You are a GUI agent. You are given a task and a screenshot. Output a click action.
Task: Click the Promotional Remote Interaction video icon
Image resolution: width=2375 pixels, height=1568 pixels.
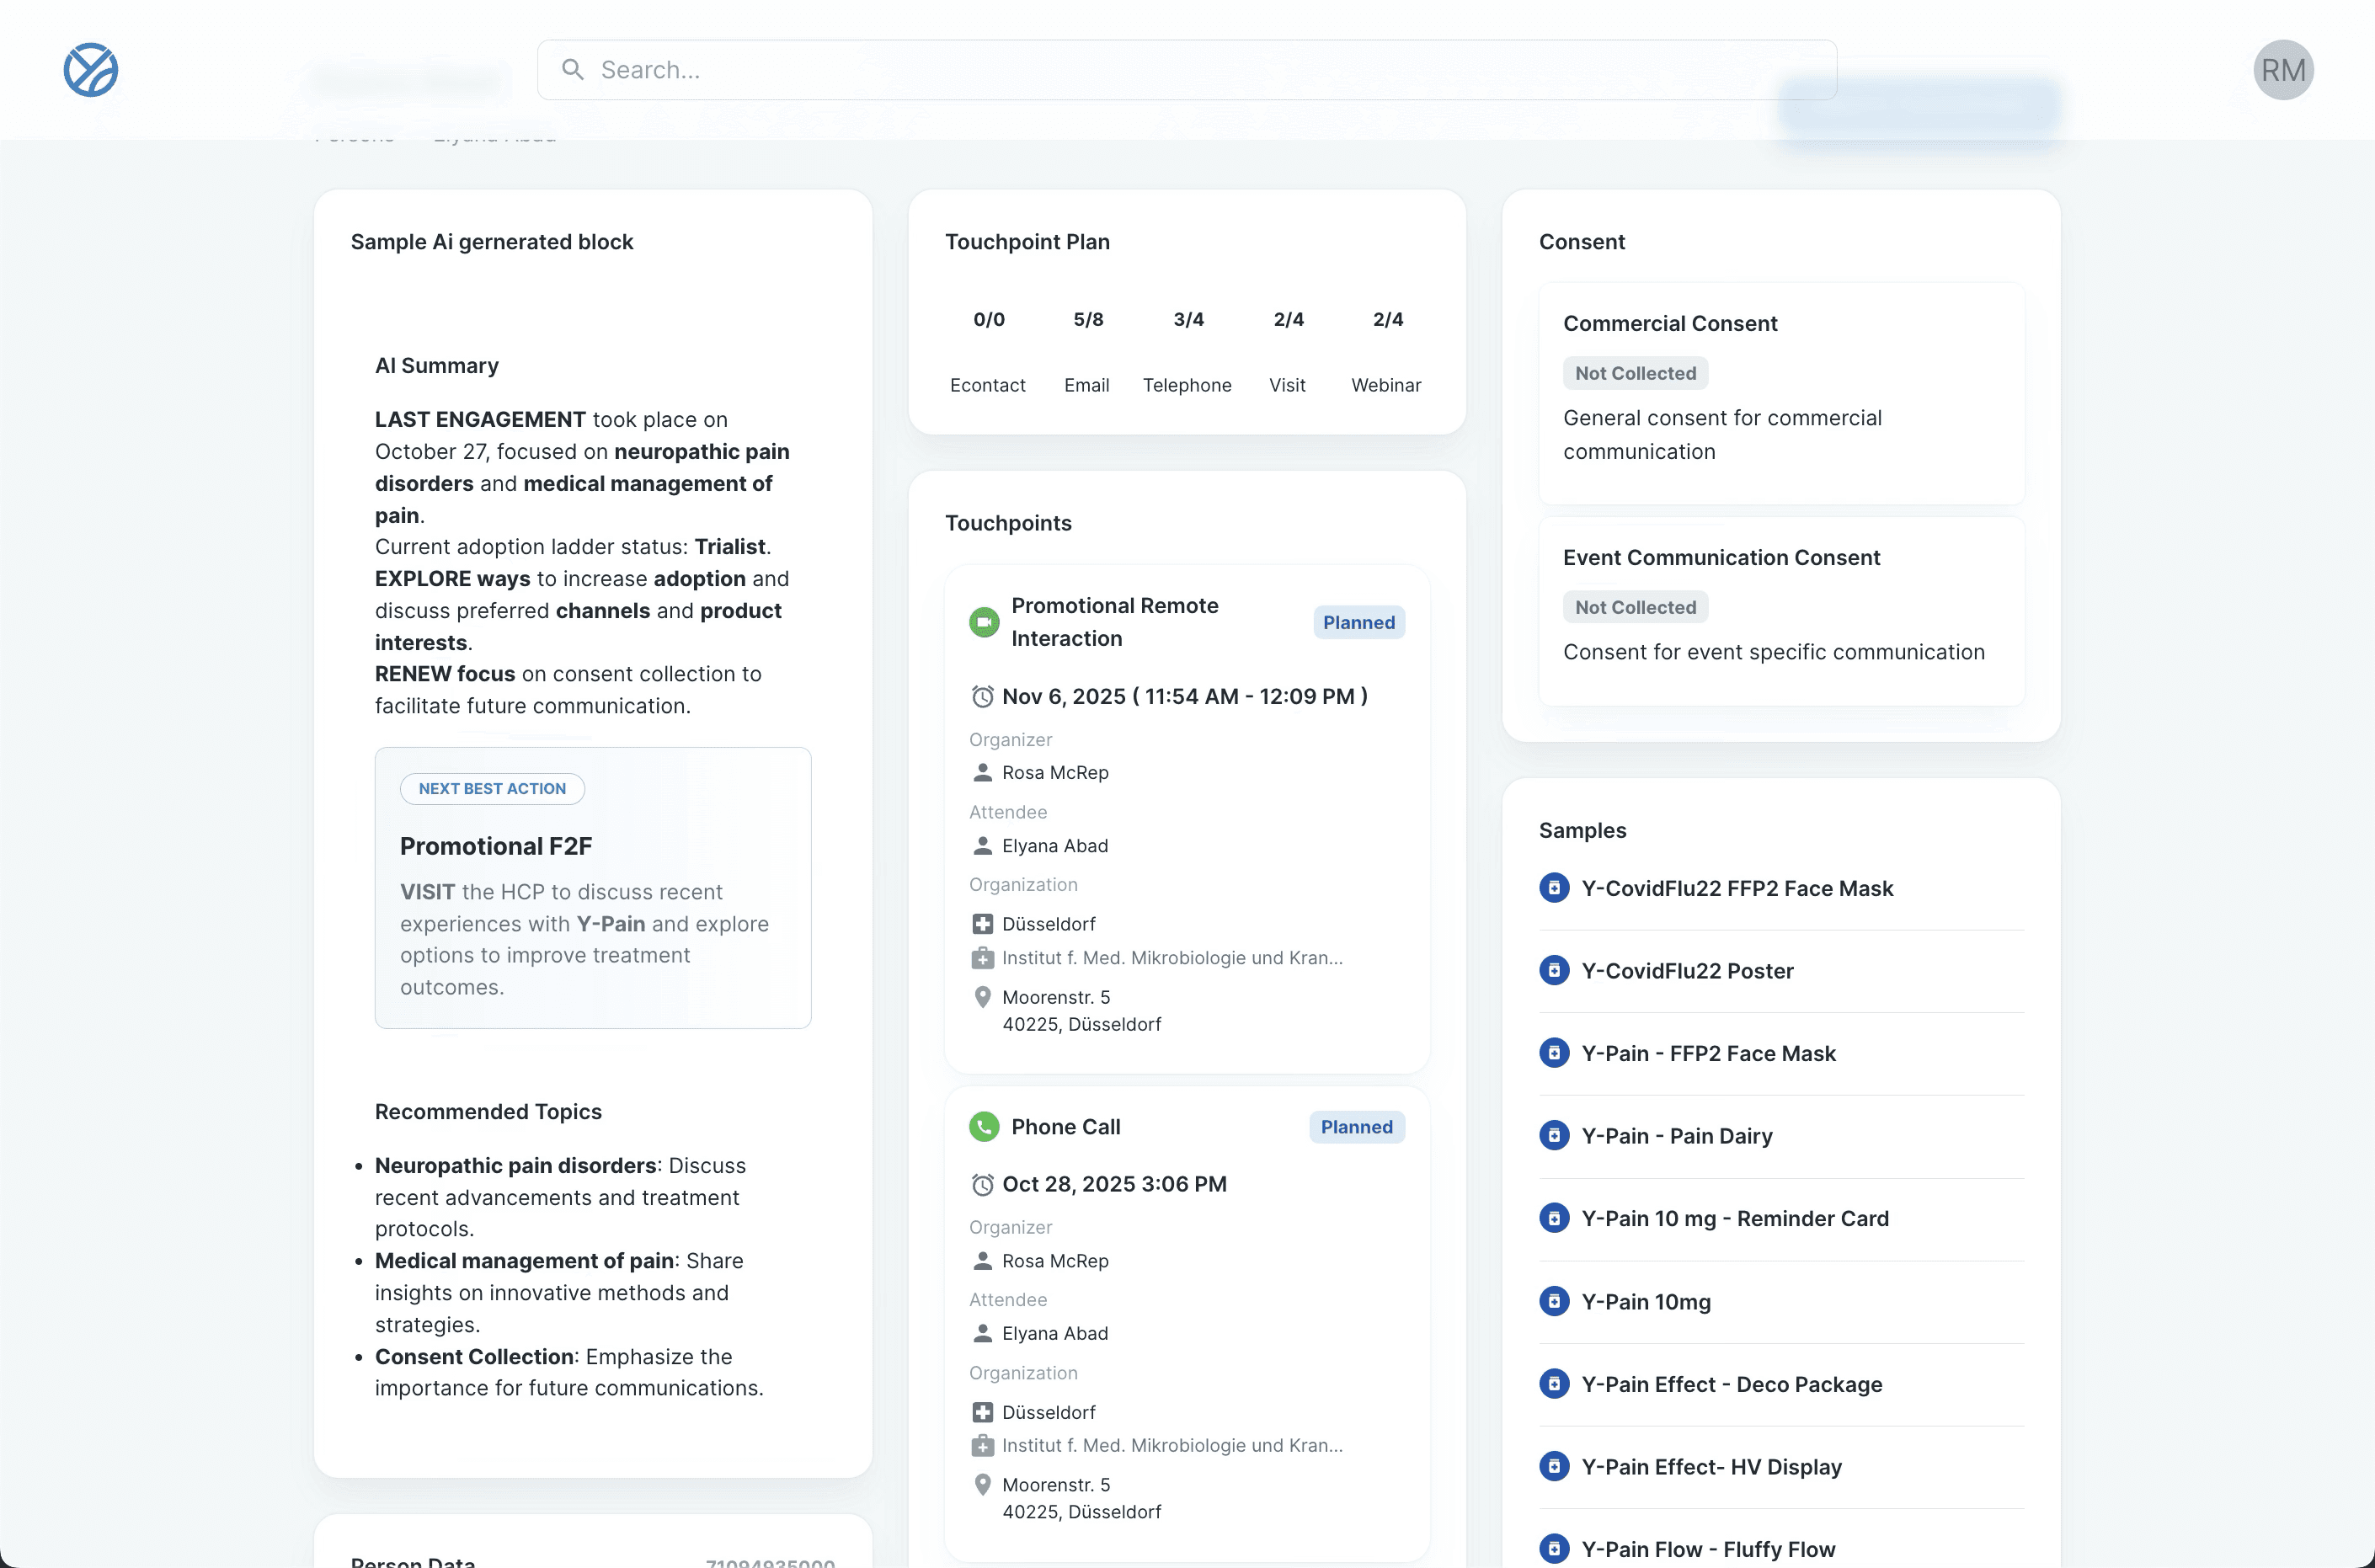pyautogui.click(x=984, y=622)
